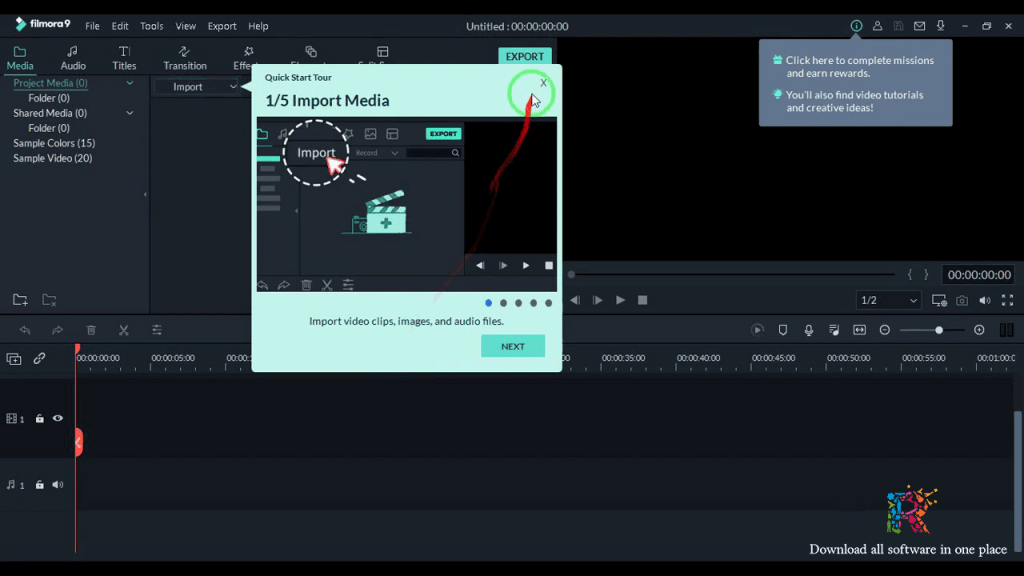This screenshot has width=1024, height=576.
Task: Click the split scissors icon
Action: (123, 330)
